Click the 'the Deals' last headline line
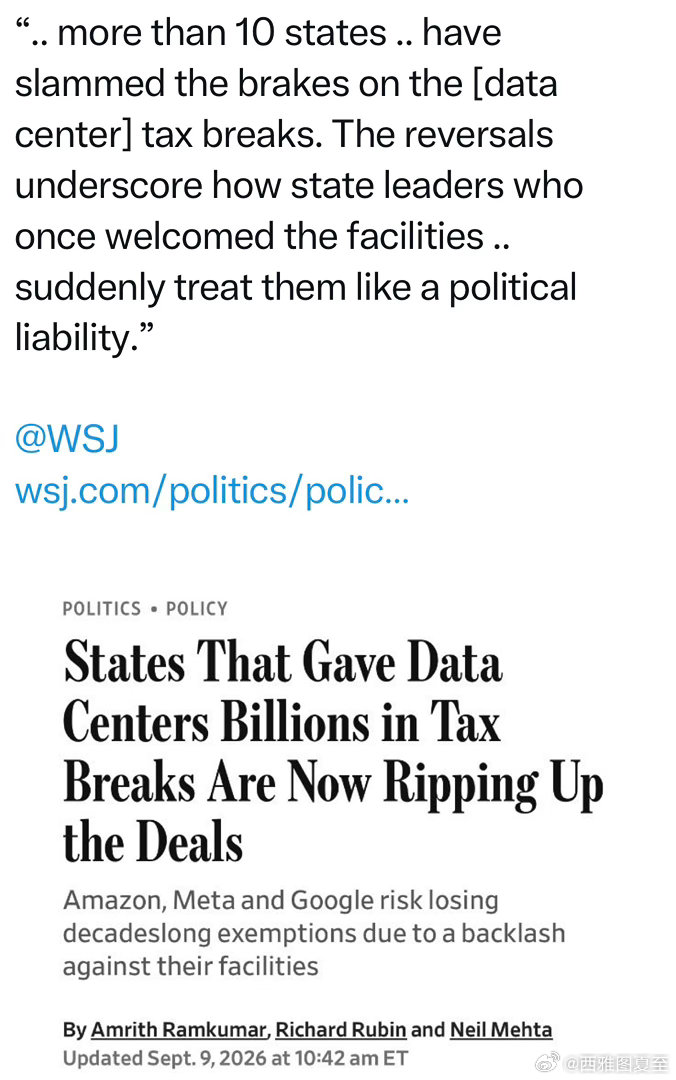The image size is (676, 1080). tap(153, 842)
